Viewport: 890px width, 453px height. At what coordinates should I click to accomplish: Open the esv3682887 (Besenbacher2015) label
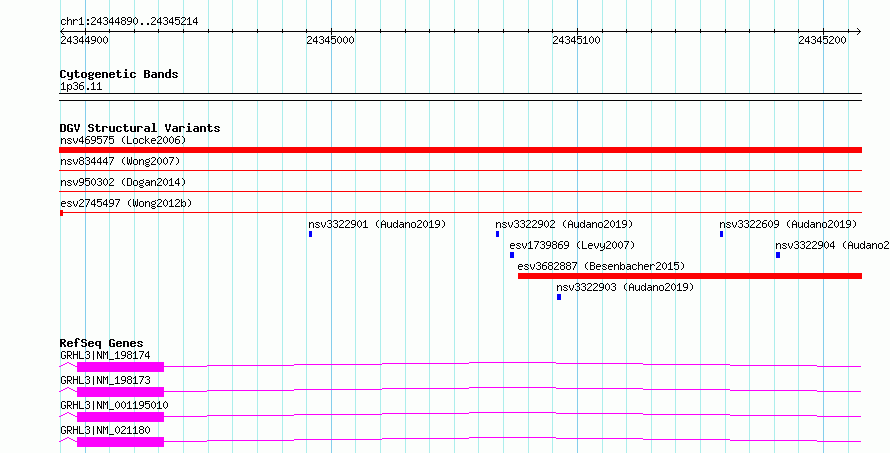point(601,266)
